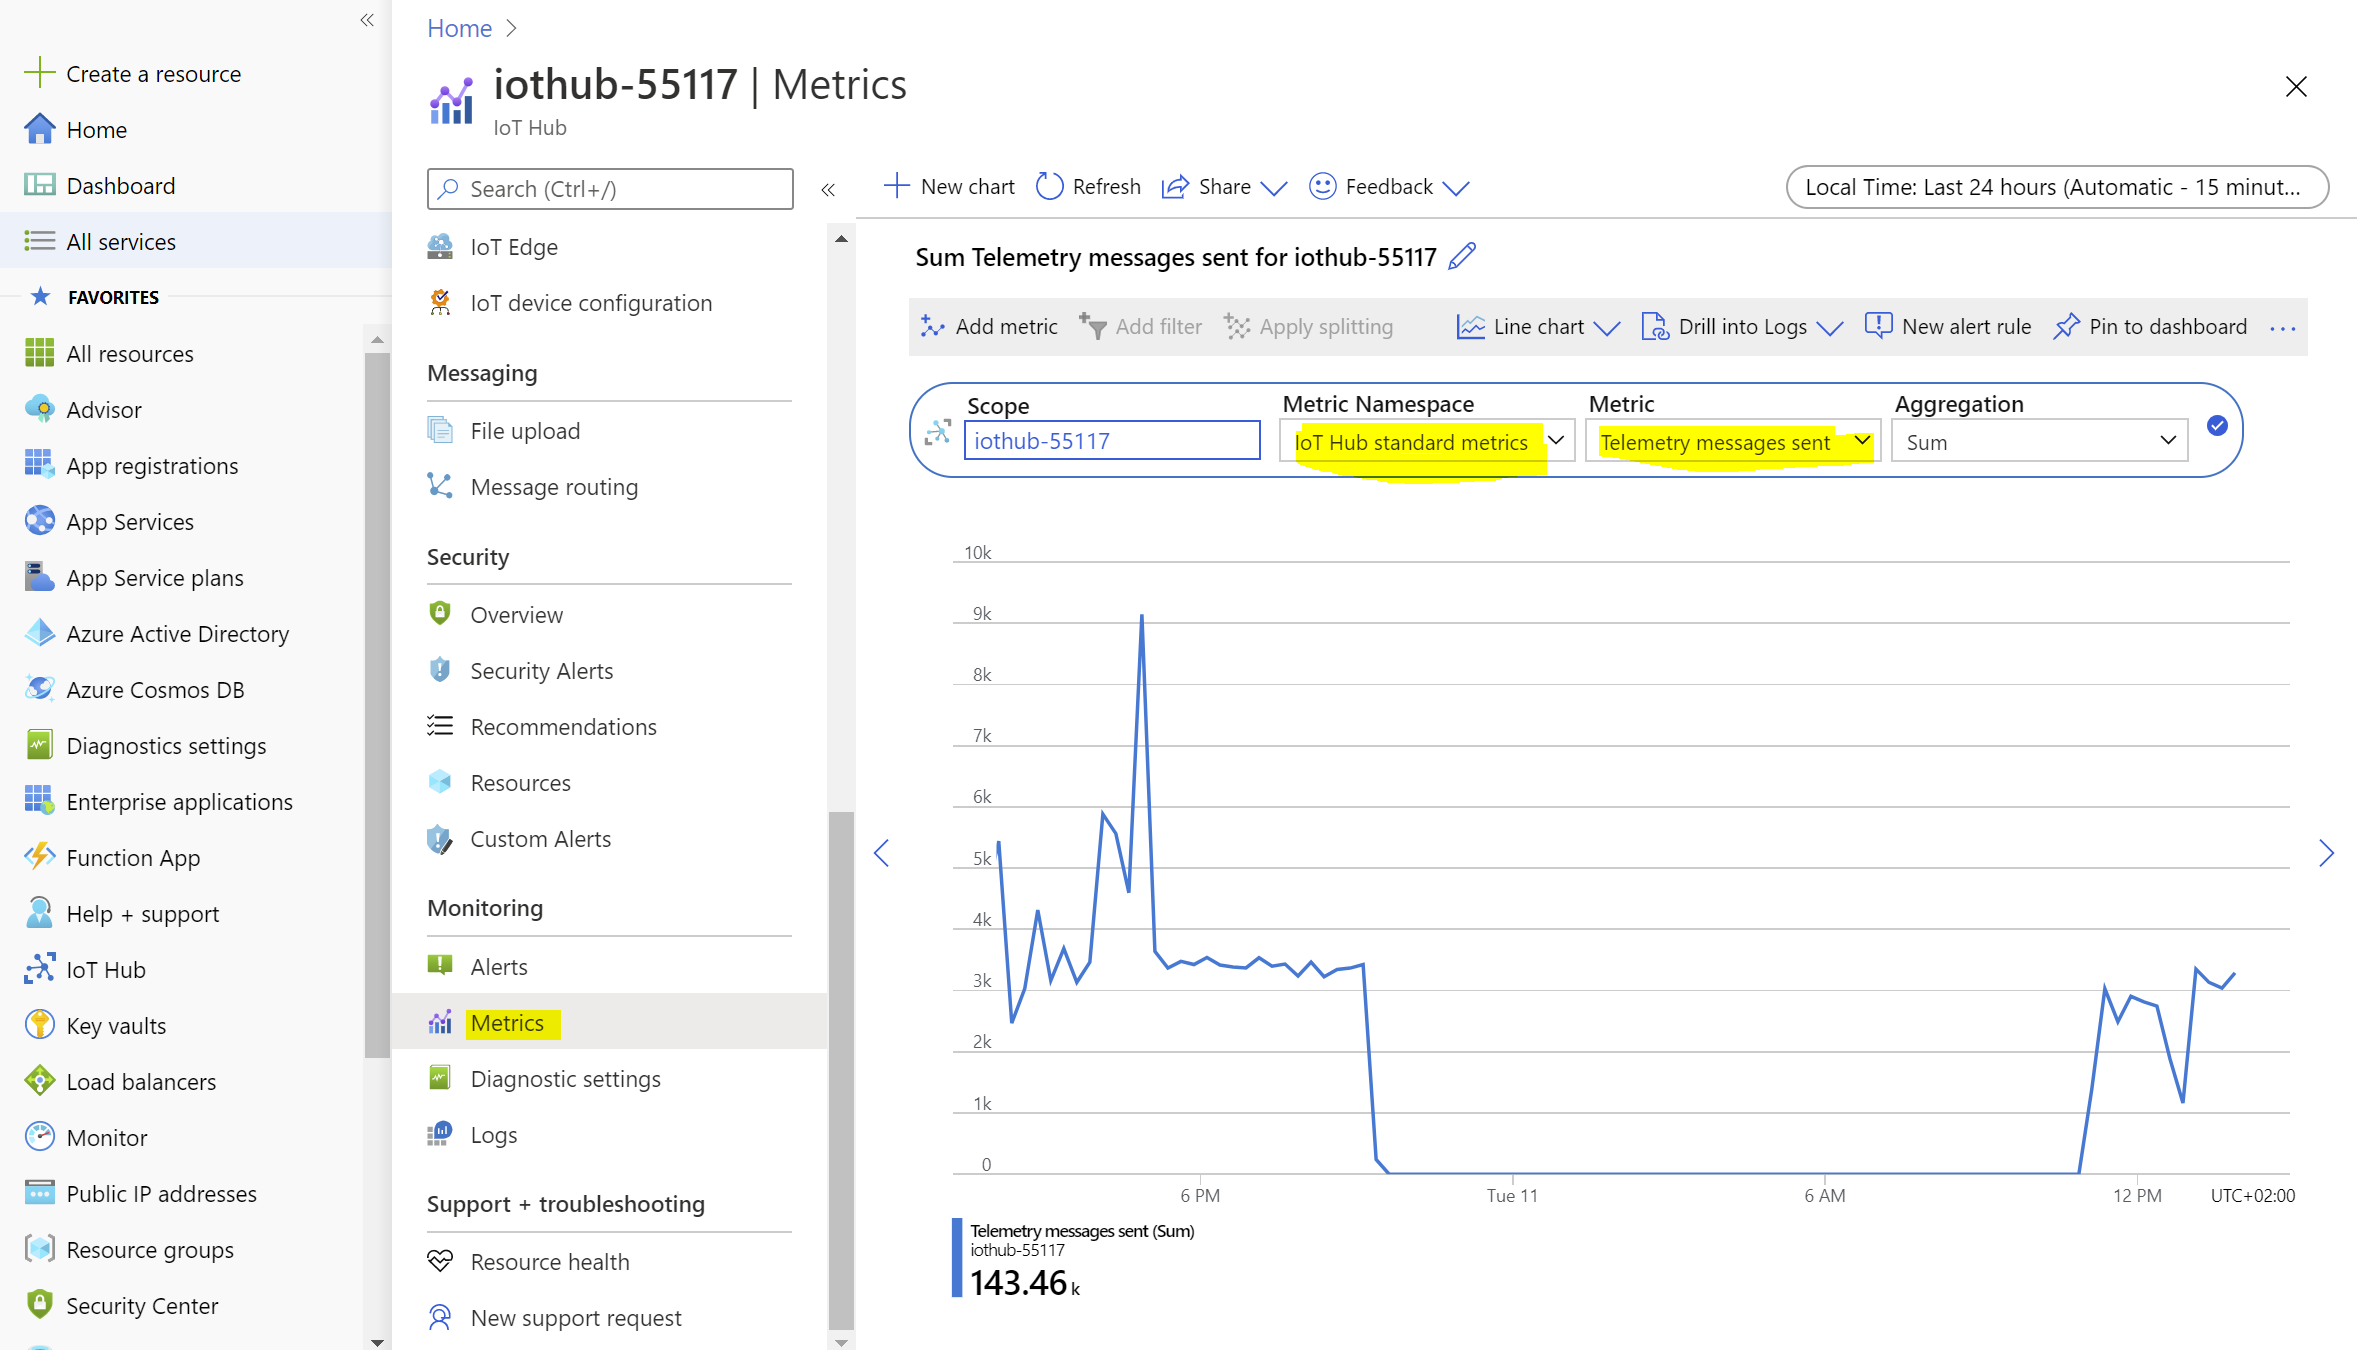Open the Dashboard sidebar item
Viewport: 2357px width, 1350px height.
coord(120,186)
